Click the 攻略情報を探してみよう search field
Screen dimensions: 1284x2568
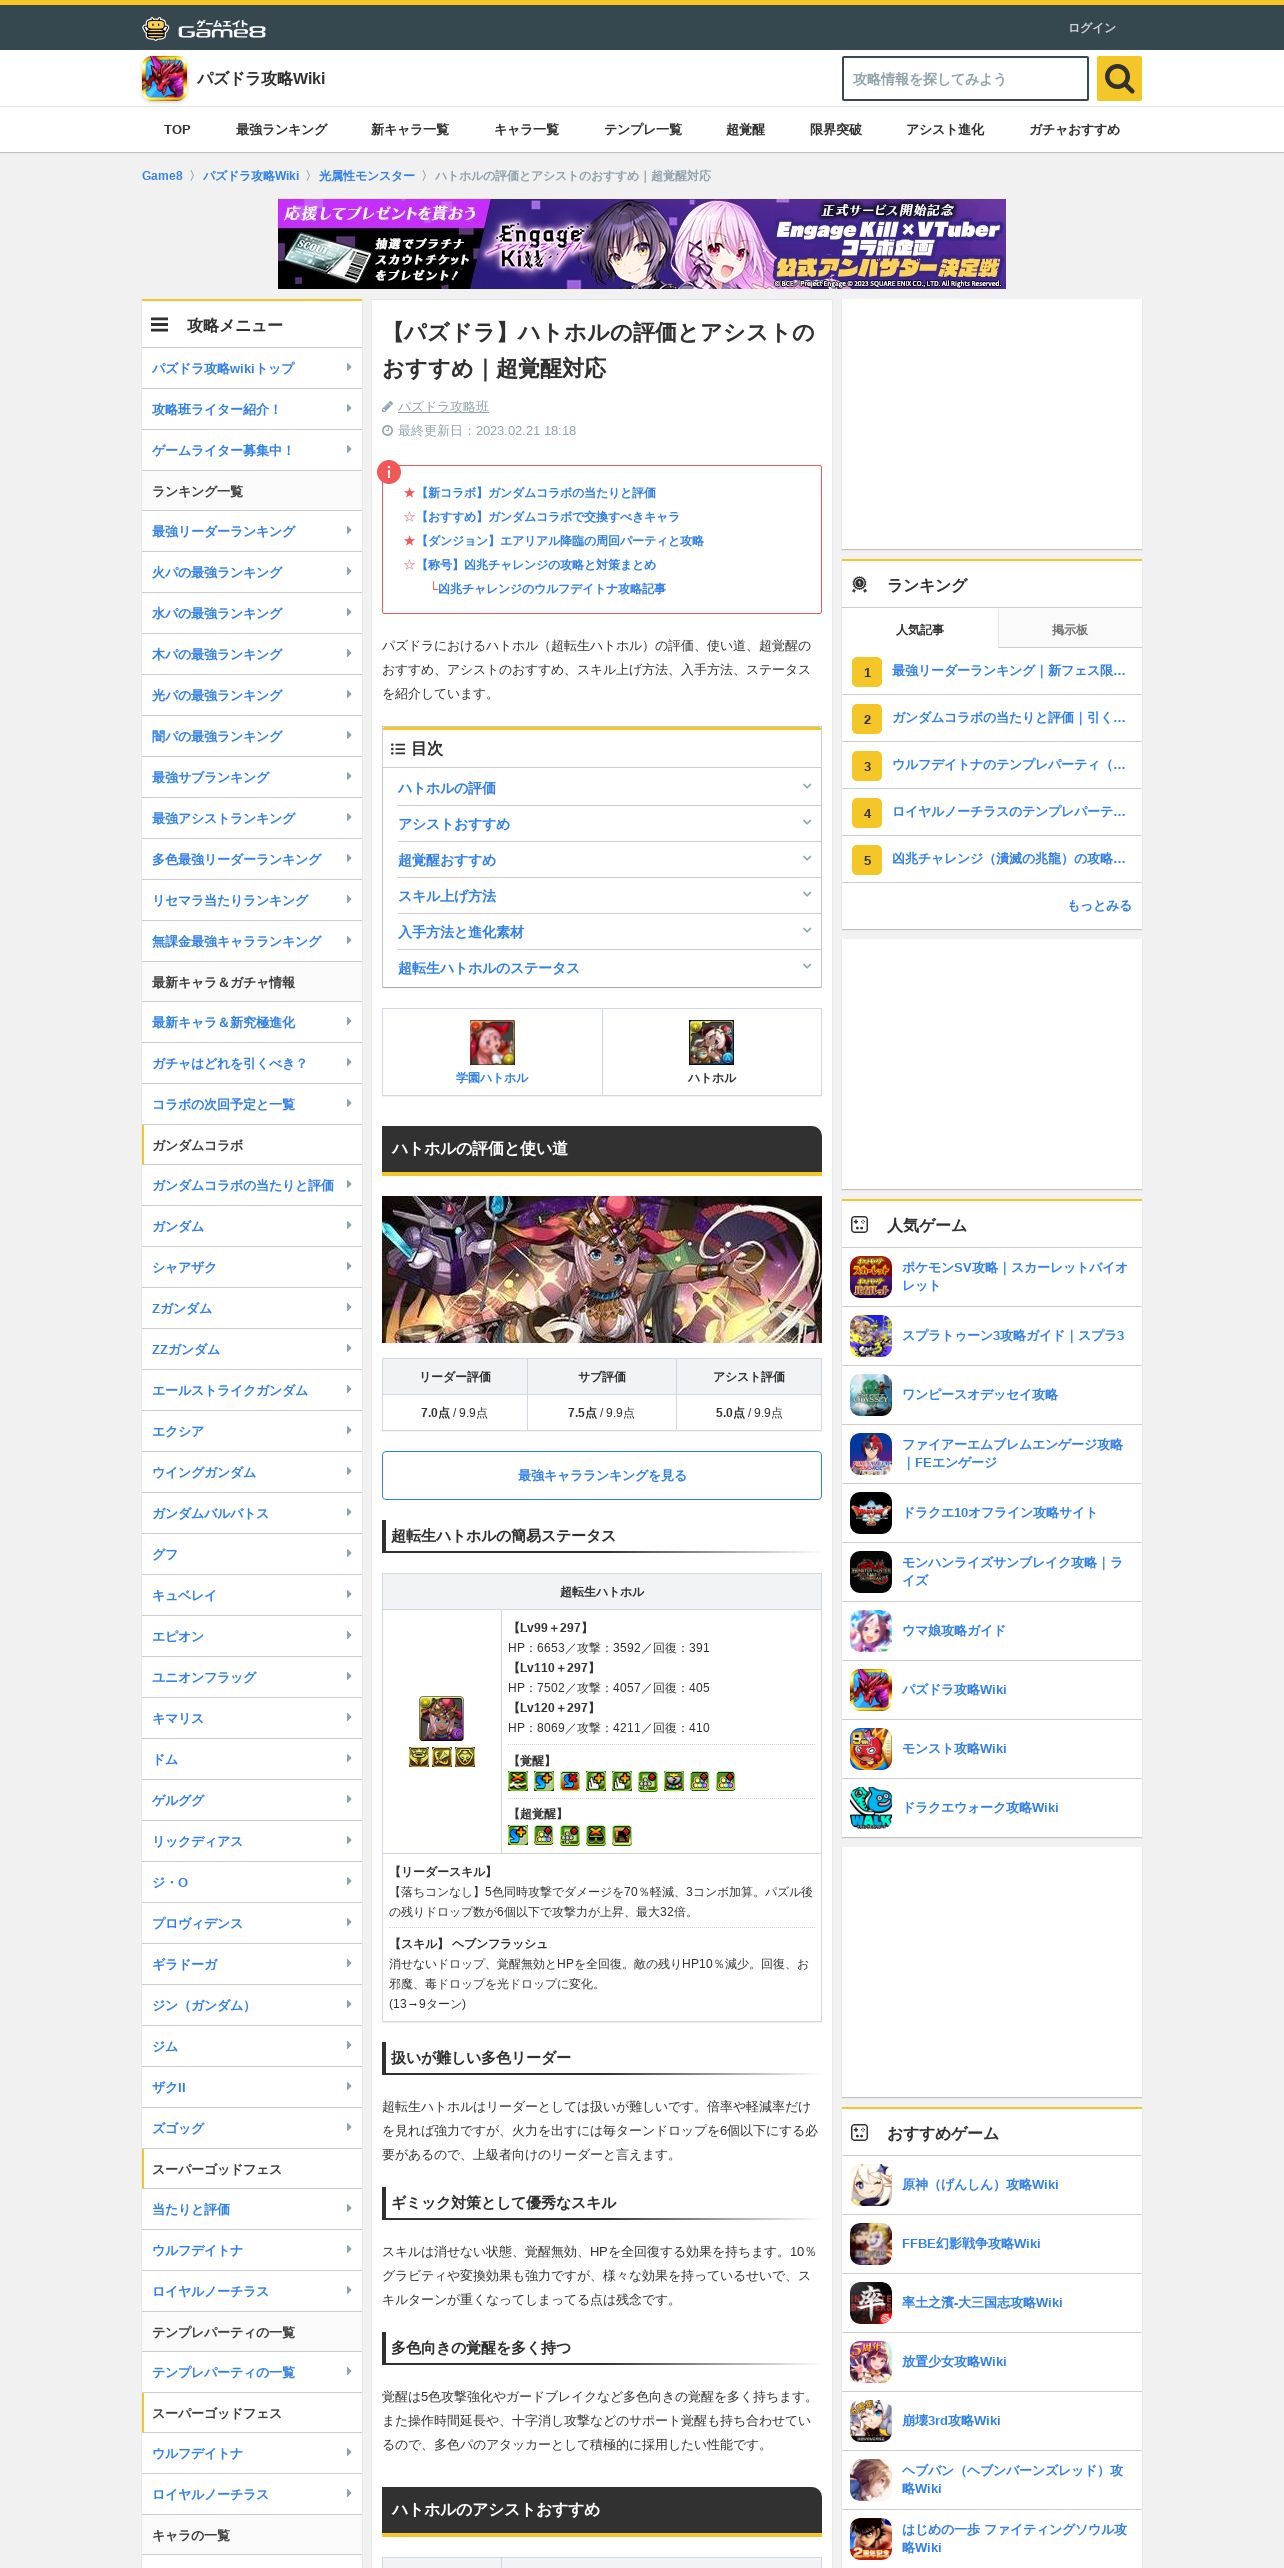965,78
